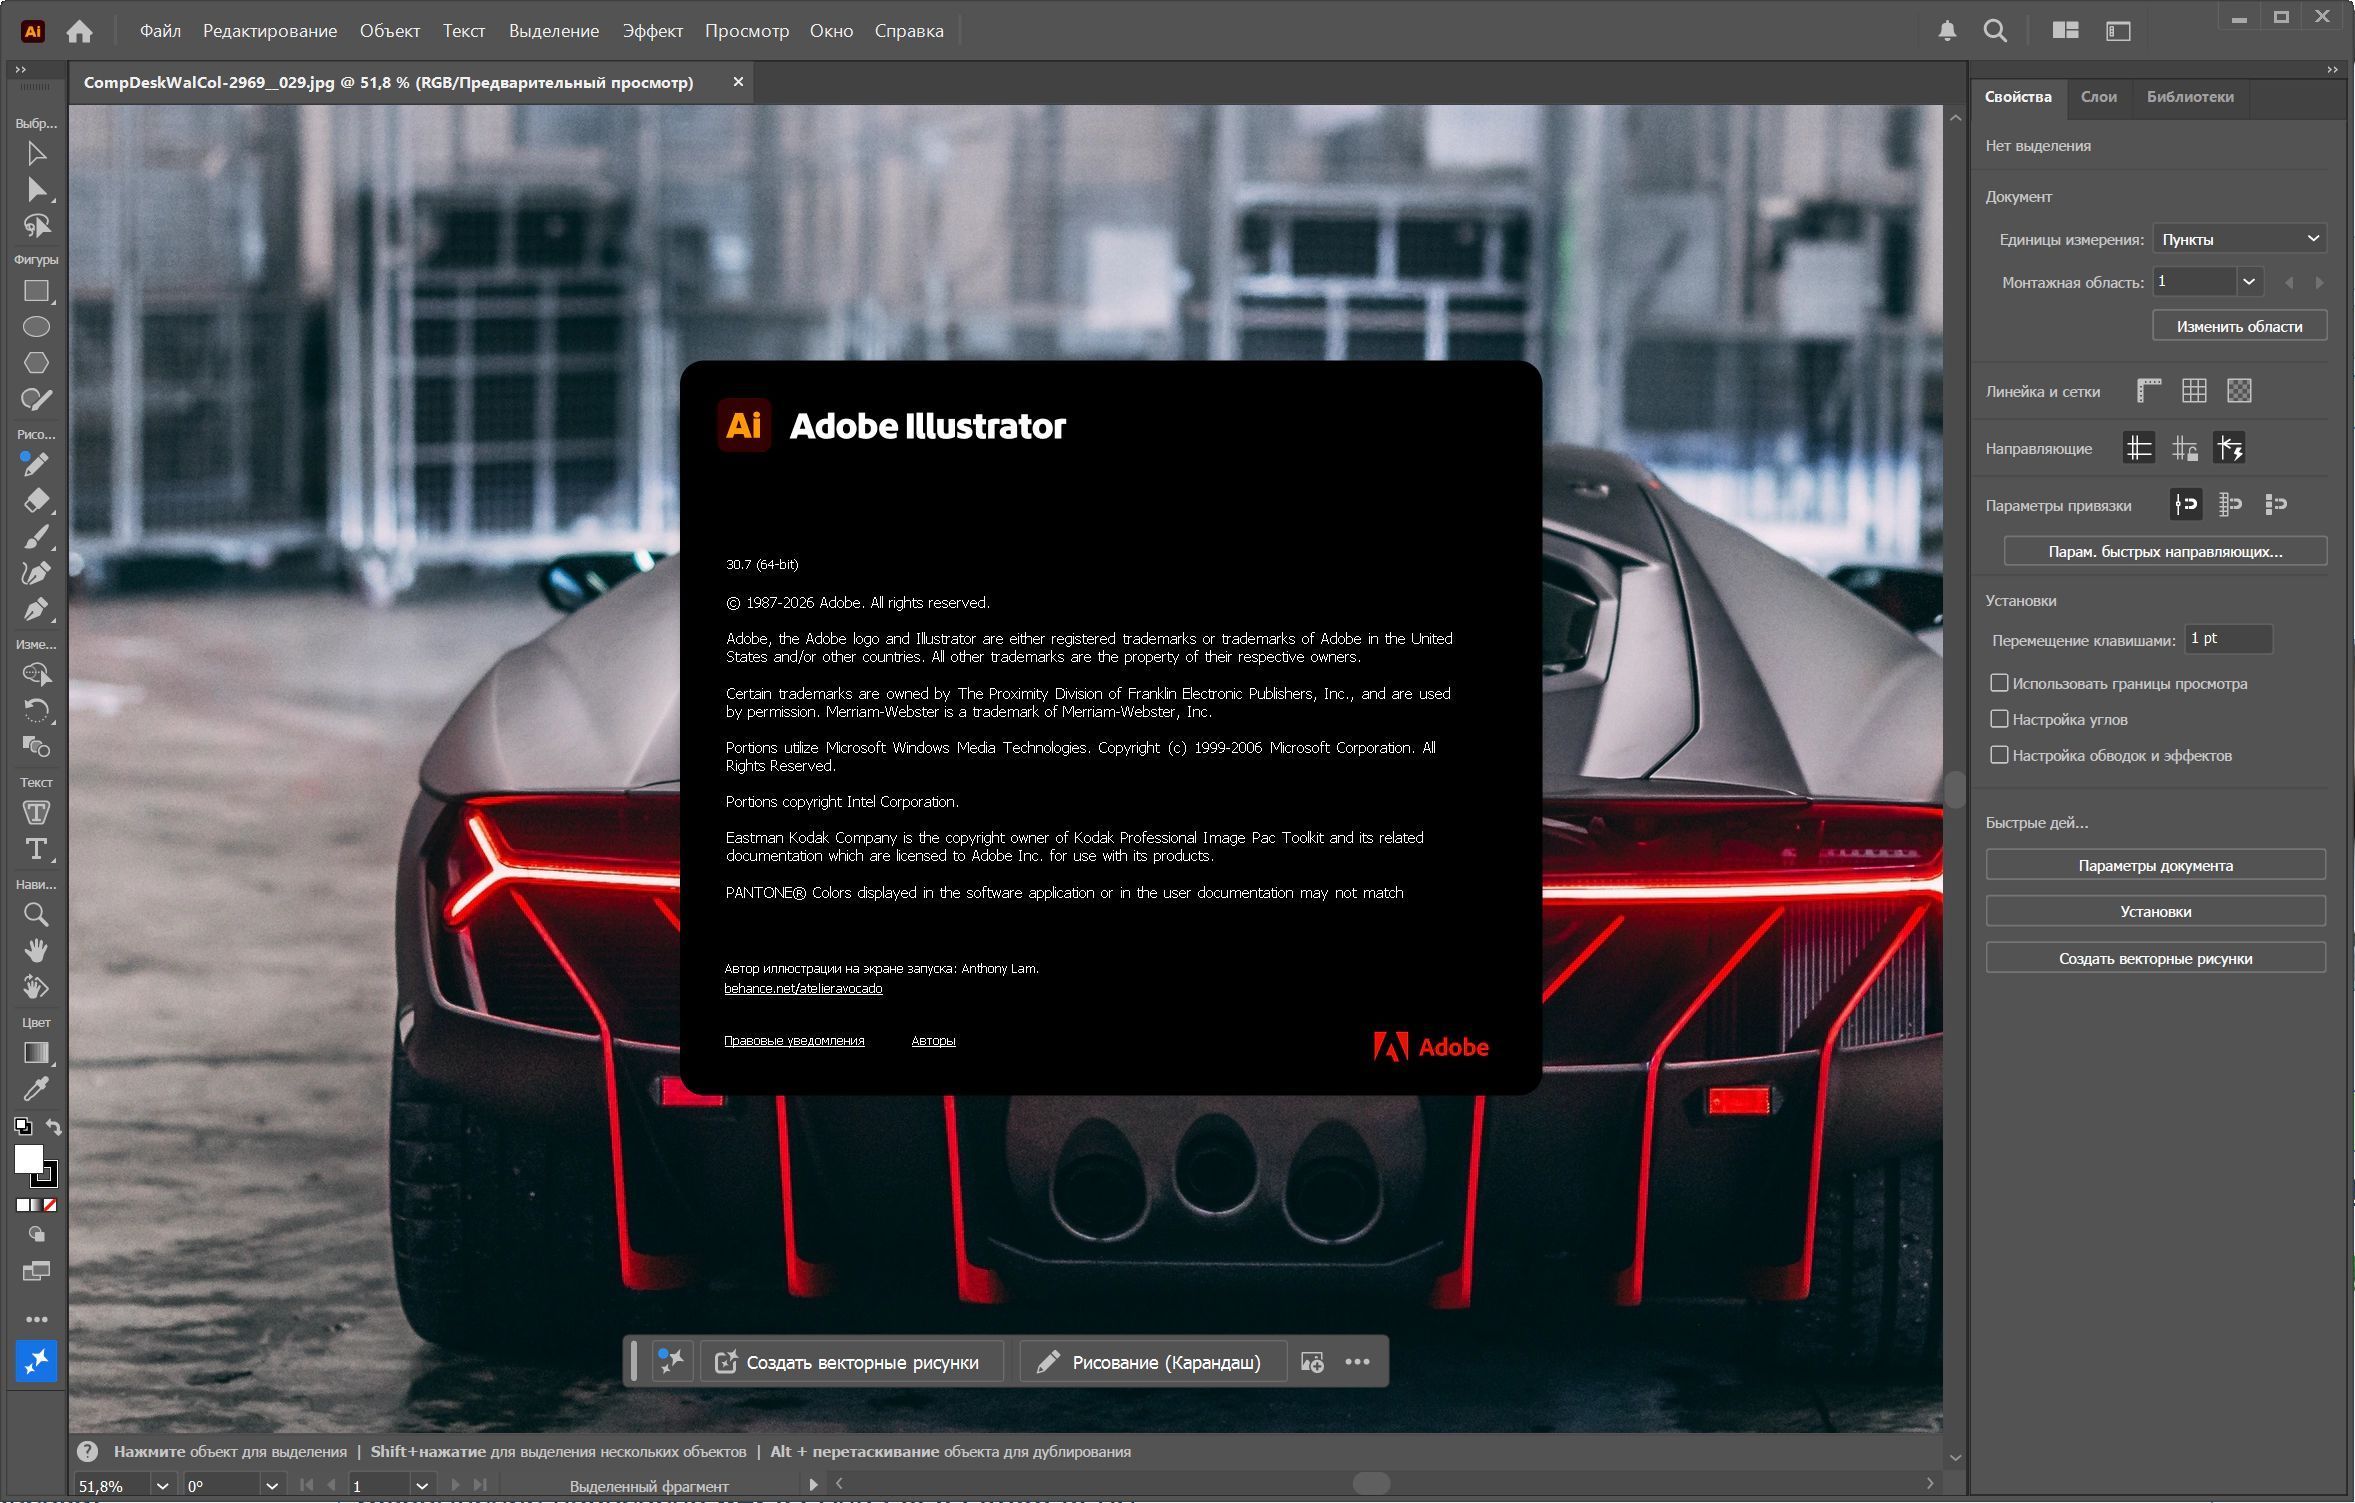Select the Eyedropper tool
Image resolution: width=2355 pixels, height=1503 pixels.
coord(36,1088)
